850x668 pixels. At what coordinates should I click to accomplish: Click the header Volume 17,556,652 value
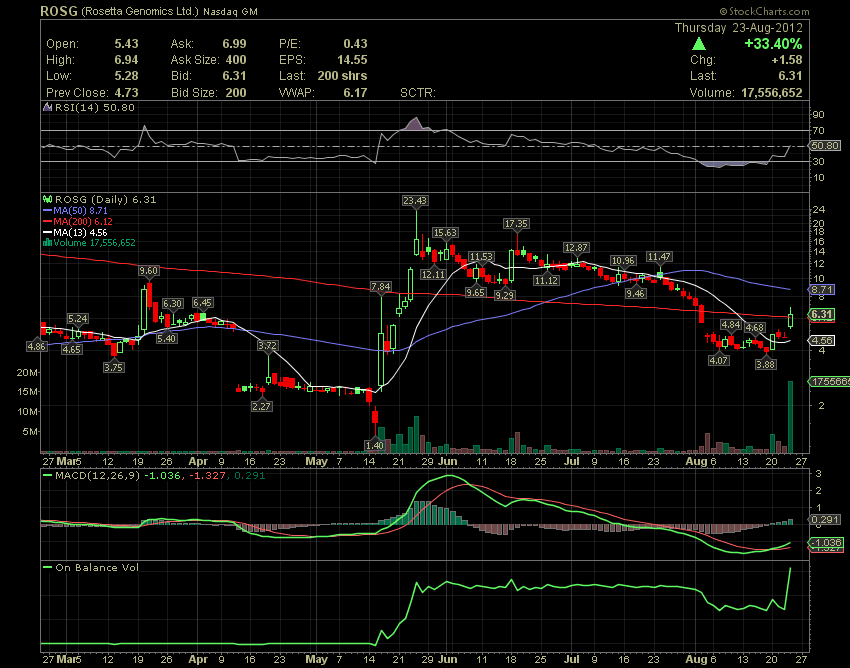[x=771, y=93]
